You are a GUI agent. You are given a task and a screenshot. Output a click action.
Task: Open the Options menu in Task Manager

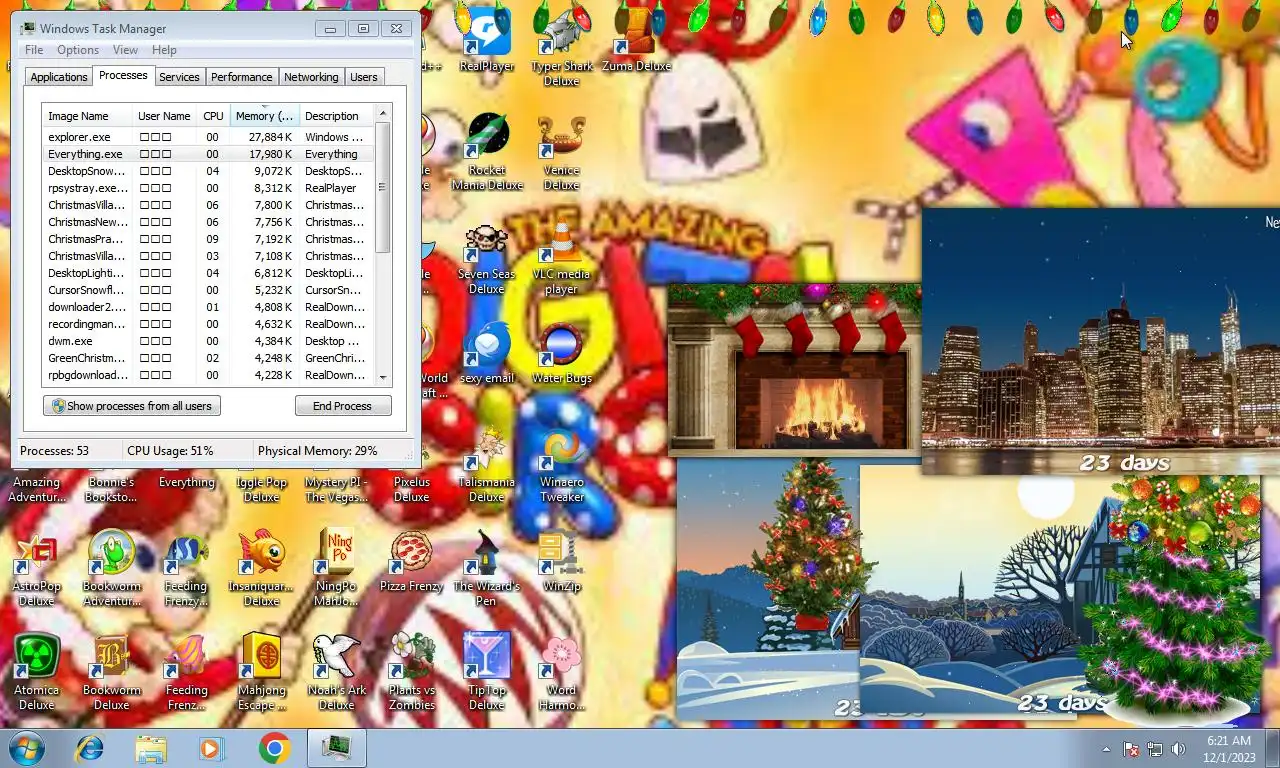tap(77, 50)
